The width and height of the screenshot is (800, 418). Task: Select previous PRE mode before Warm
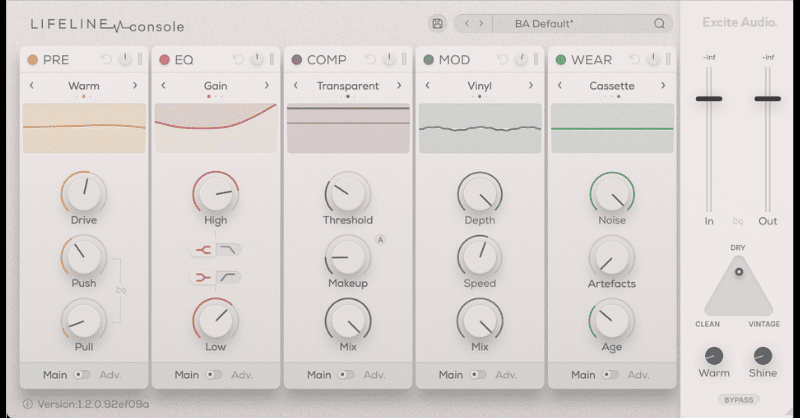[x=32, y=85]
